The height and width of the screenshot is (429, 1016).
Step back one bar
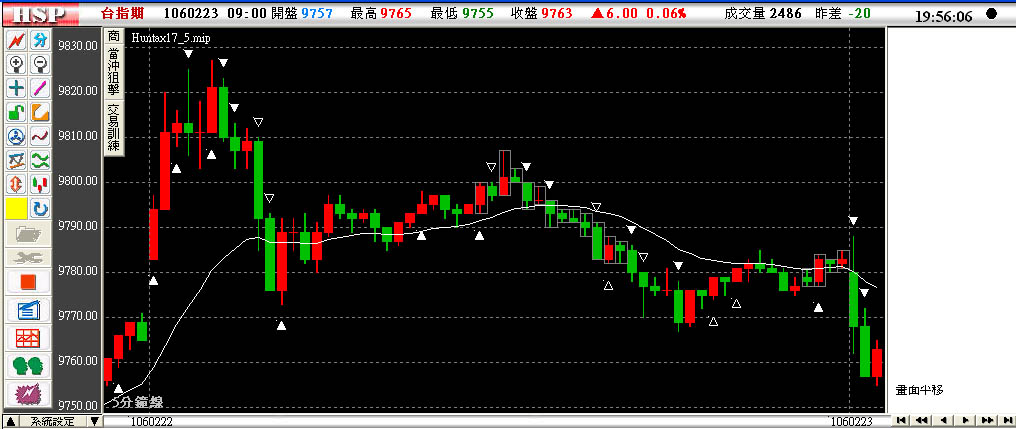point(943,420)
